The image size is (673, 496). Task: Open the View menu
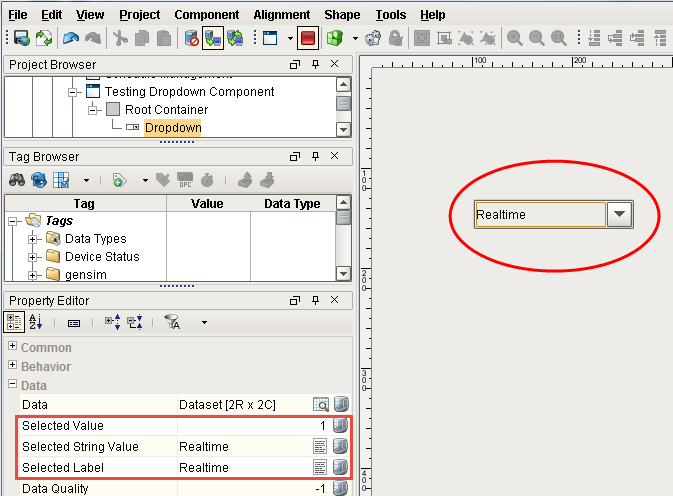(90, 15)
